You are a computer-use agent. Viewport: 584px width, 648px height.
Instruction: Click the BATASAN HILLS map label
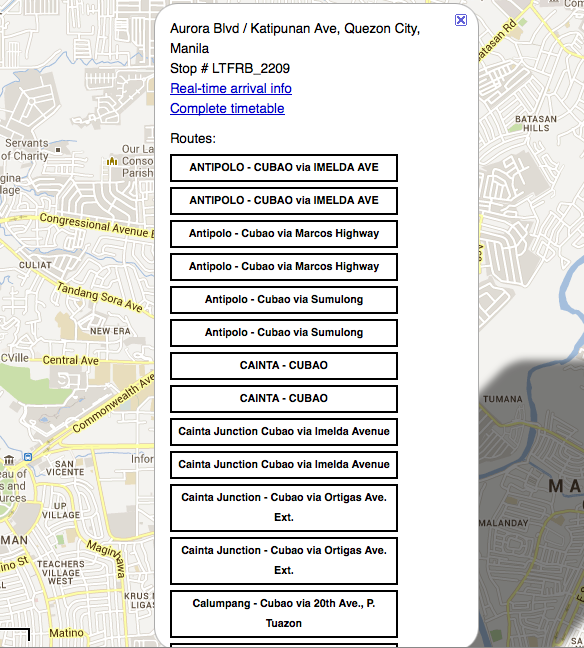536,124
